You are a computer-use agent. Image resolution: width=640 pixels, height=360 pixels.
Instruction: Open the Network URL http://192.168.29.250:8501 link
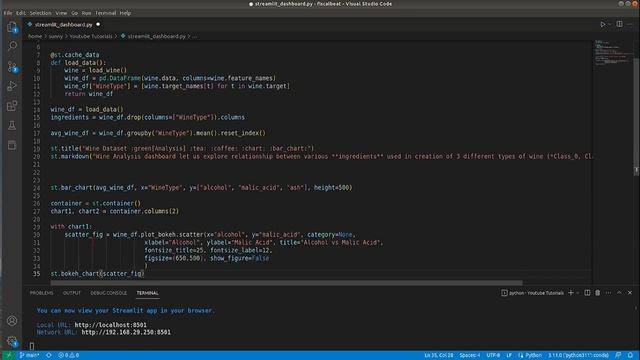[x=126, y=332]
